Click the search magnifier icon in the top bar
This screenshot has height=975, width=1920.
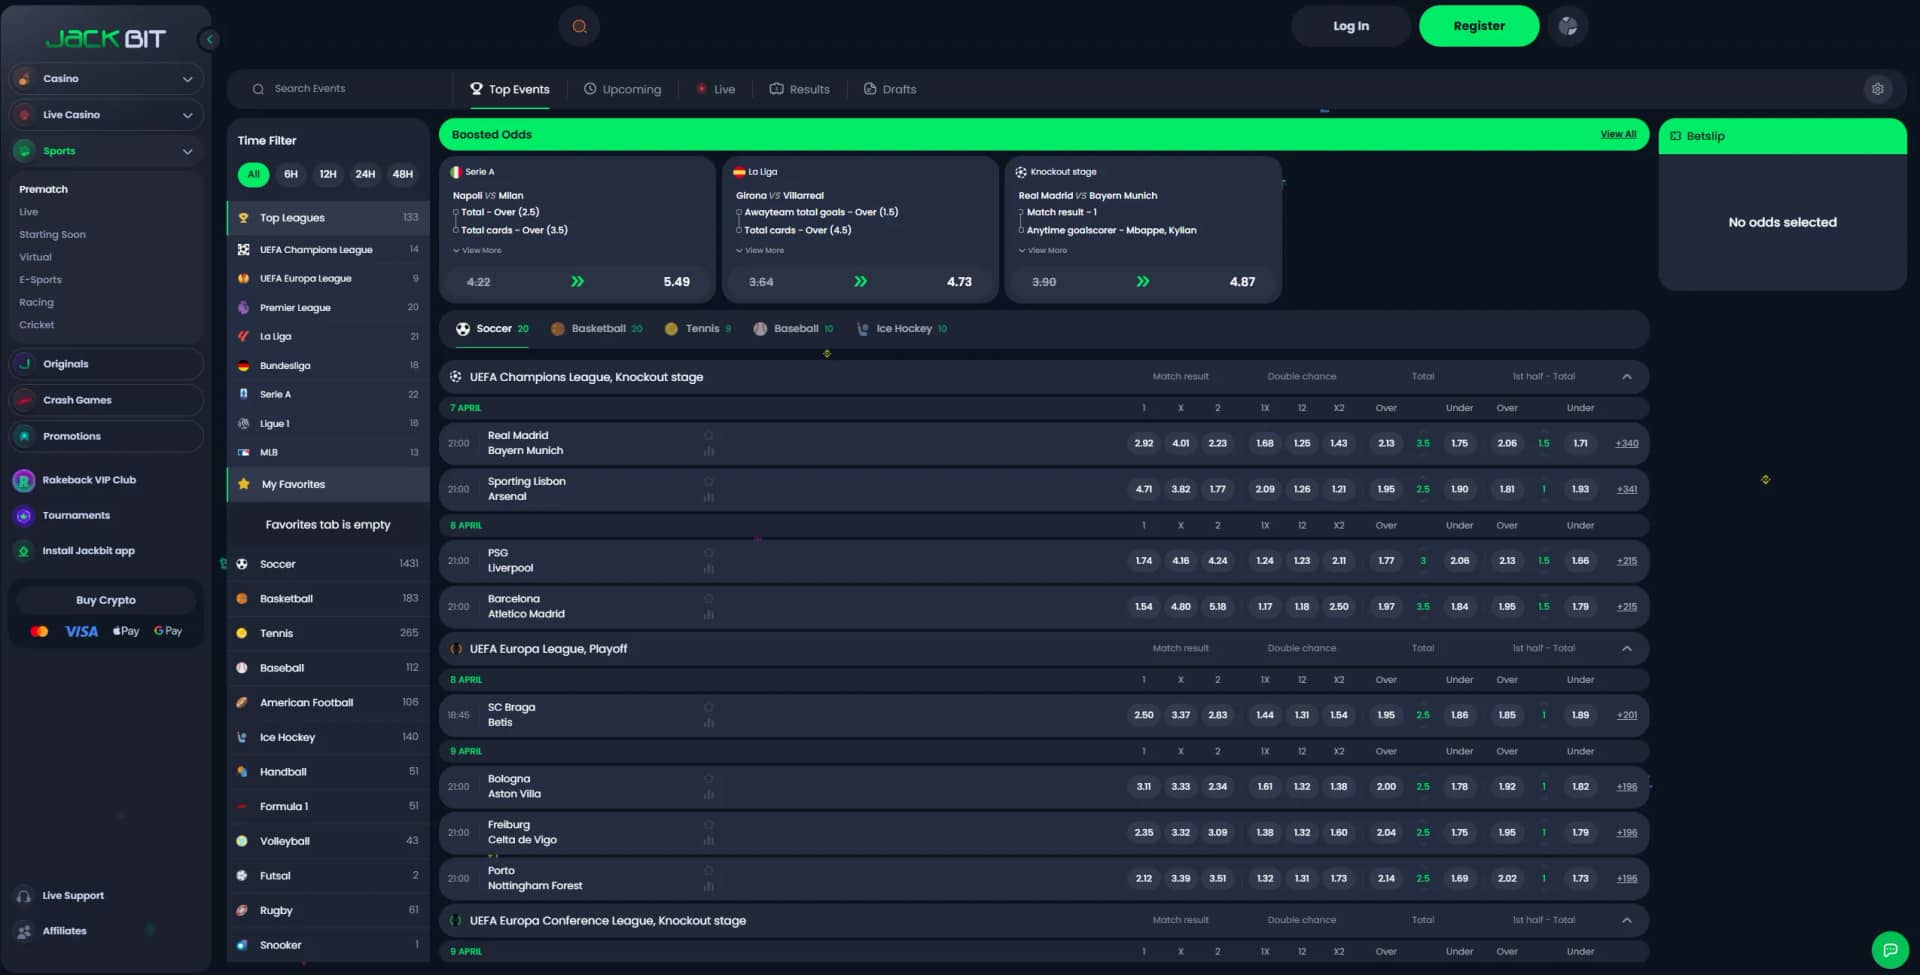click(x=580, y=26)
